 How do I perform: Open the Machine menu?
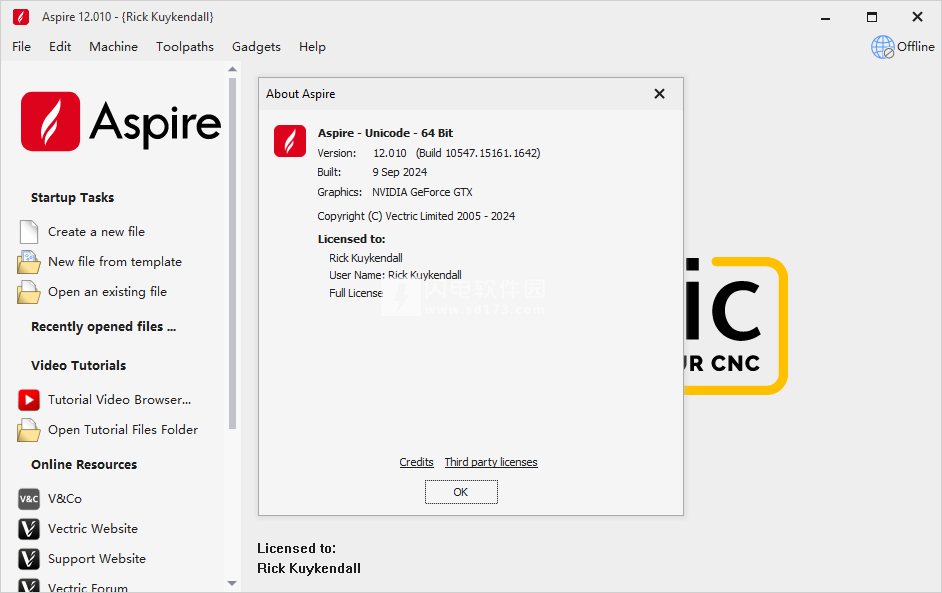[114, 47]
